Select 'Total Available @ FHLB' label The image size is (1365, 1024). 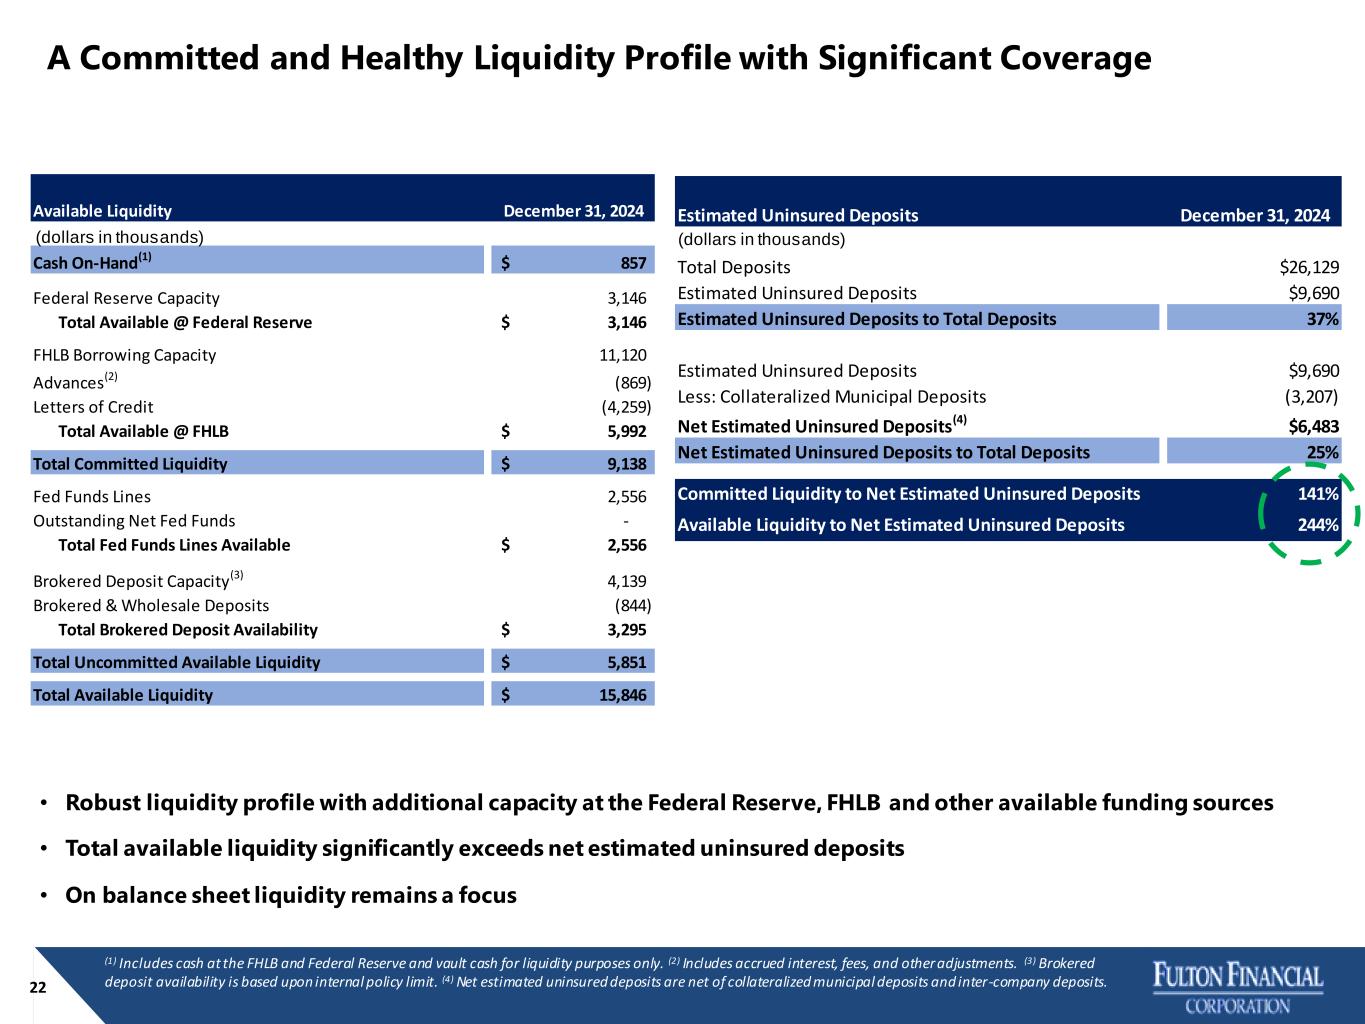click(x=143, y=431)
